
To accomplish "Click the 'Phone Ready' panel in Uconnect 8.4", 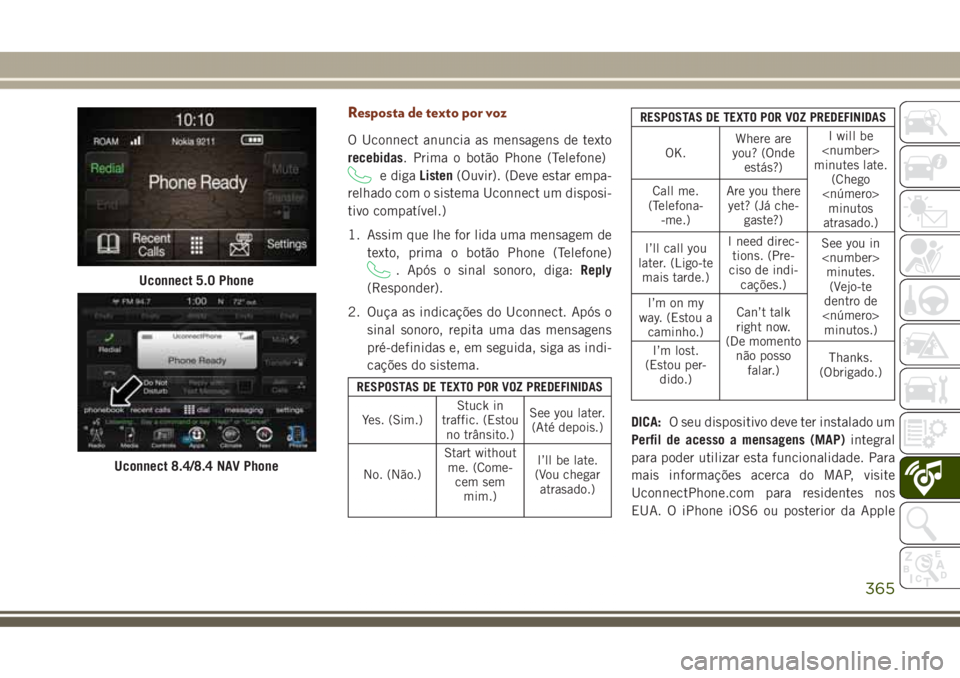I will [x=197, y=350].
